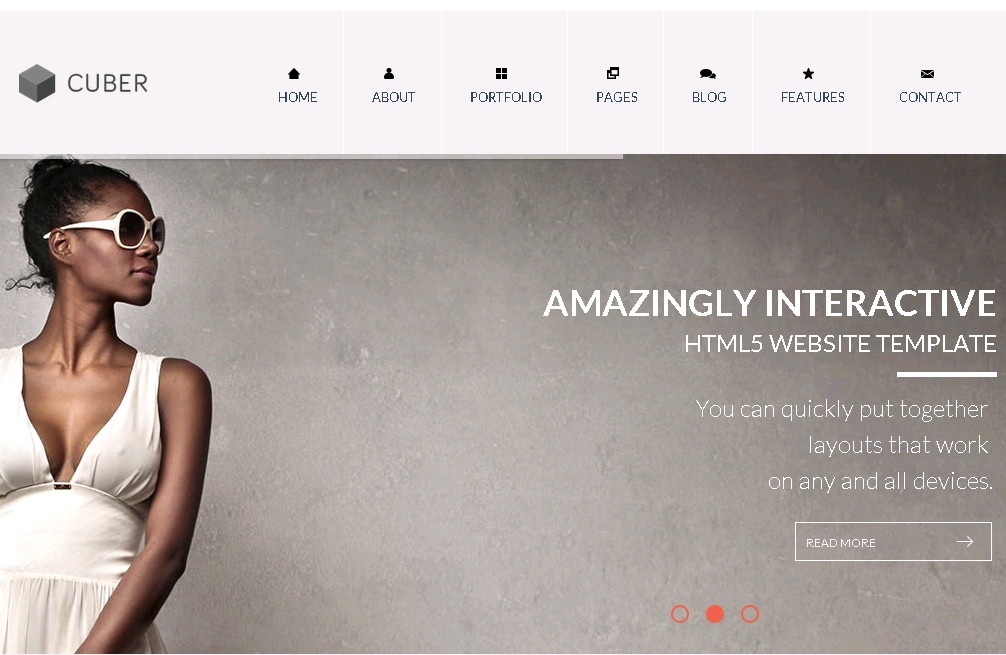Screen dimensions: 1006x655
Task: Click the gray cube logo icon
Action: pos(37,83)
